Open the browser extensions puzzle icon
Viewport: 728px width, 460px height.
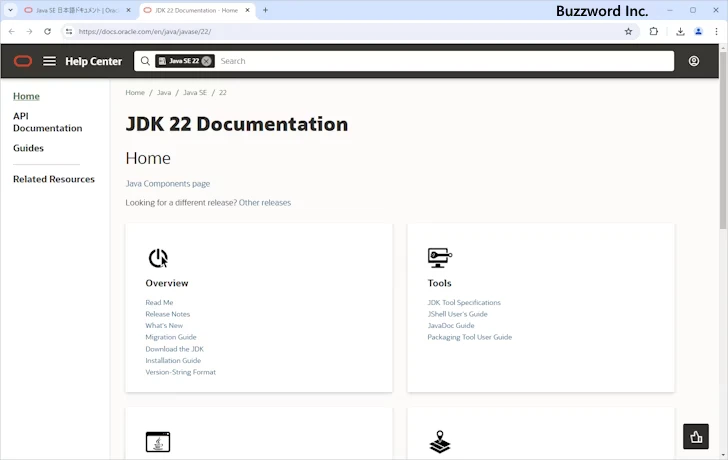[654, 32]
